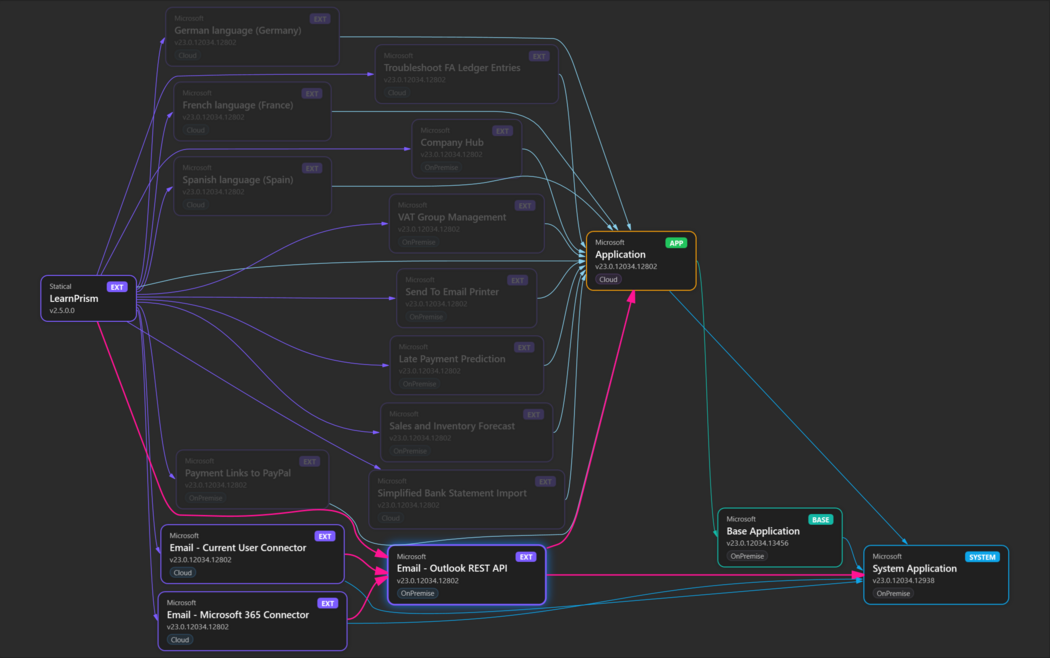
Task: Click version v2.5.0.0 text on LearnPrism
Action: tap(62, 311)
